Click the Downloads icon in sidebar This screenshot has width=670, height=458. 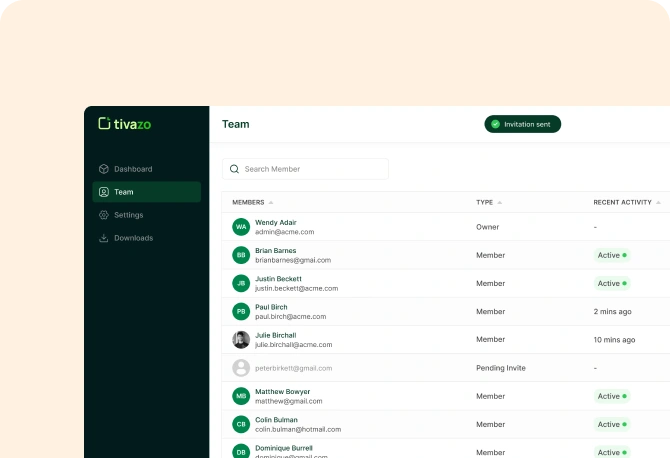tap(104, 238)
